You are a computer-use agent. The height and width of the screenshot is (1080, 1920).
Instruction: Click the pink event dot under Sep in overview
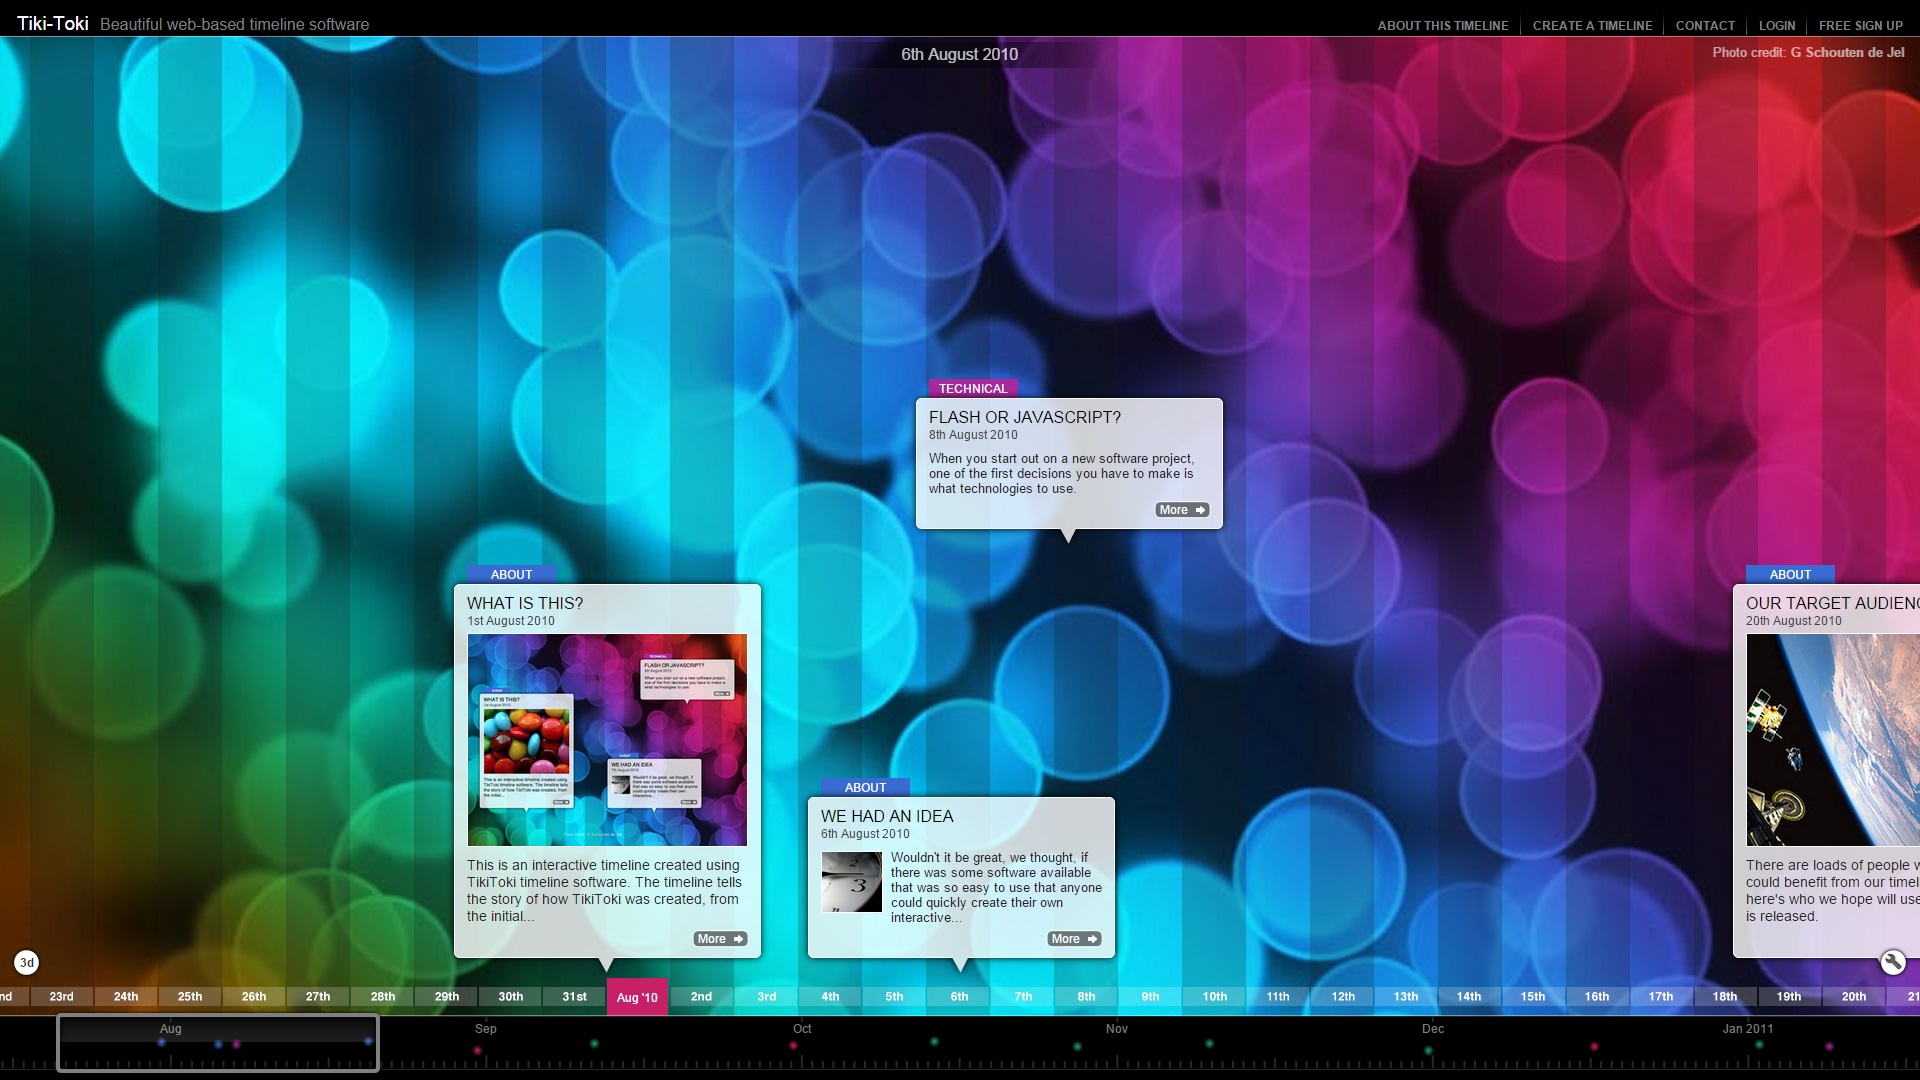click(x=478, y=1050)
